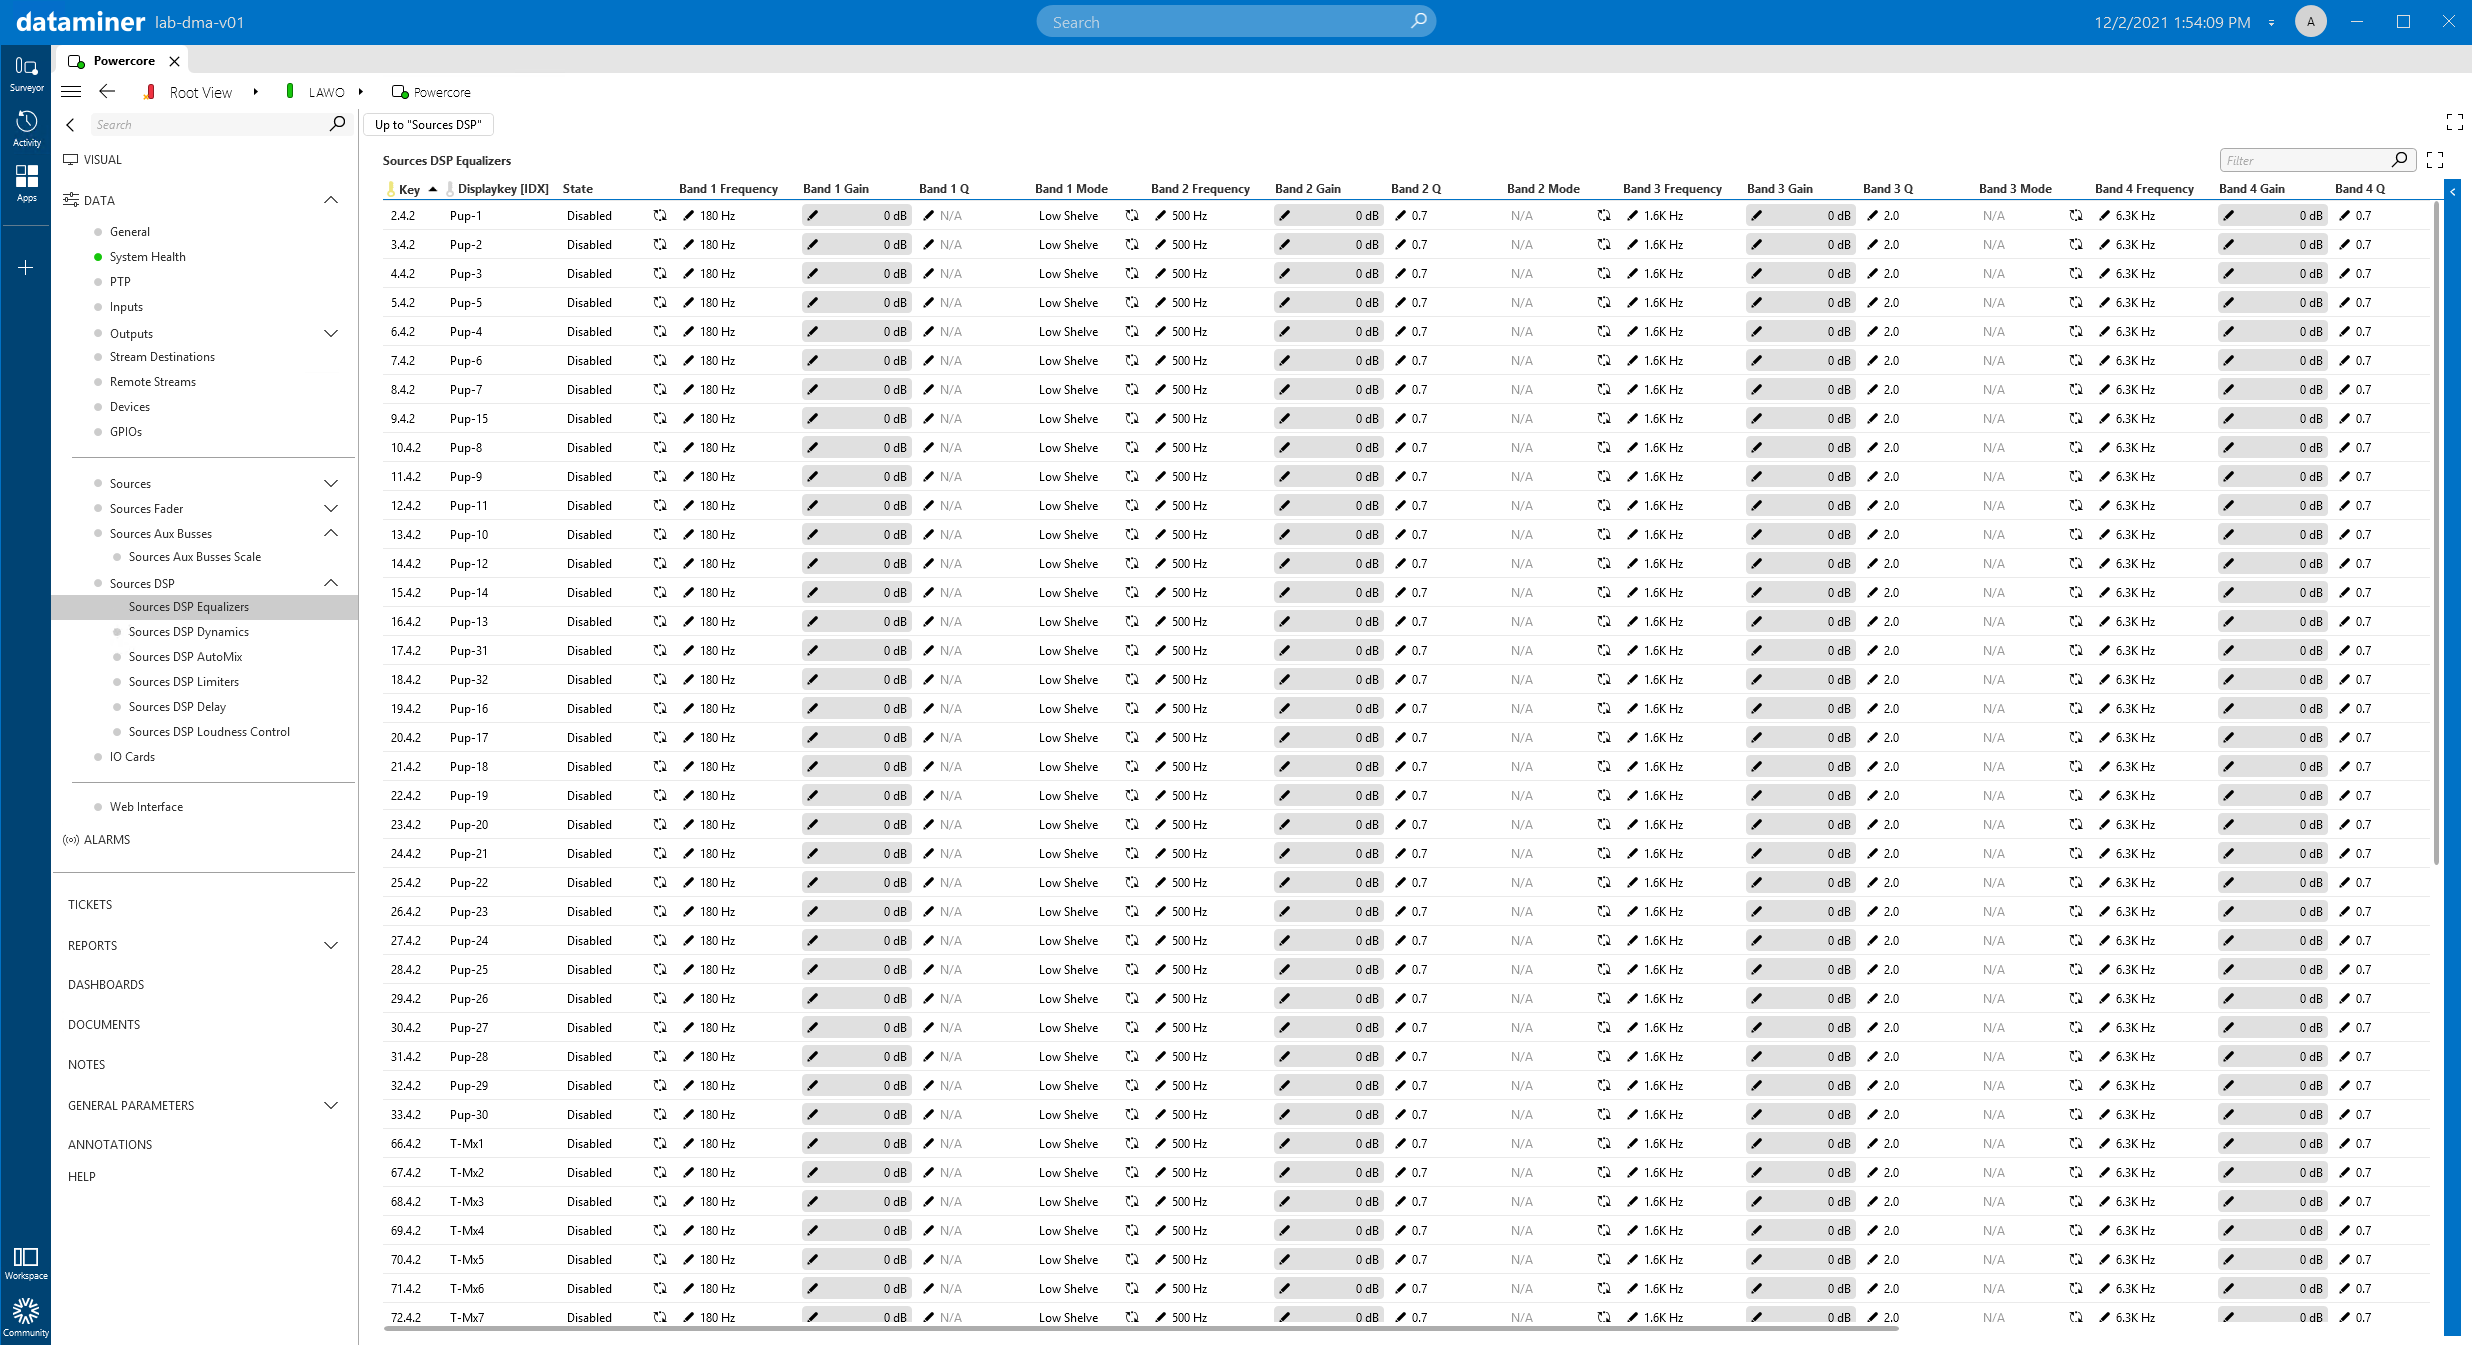Click the Powercore element icon in breadcrumb

pos(400,92)
